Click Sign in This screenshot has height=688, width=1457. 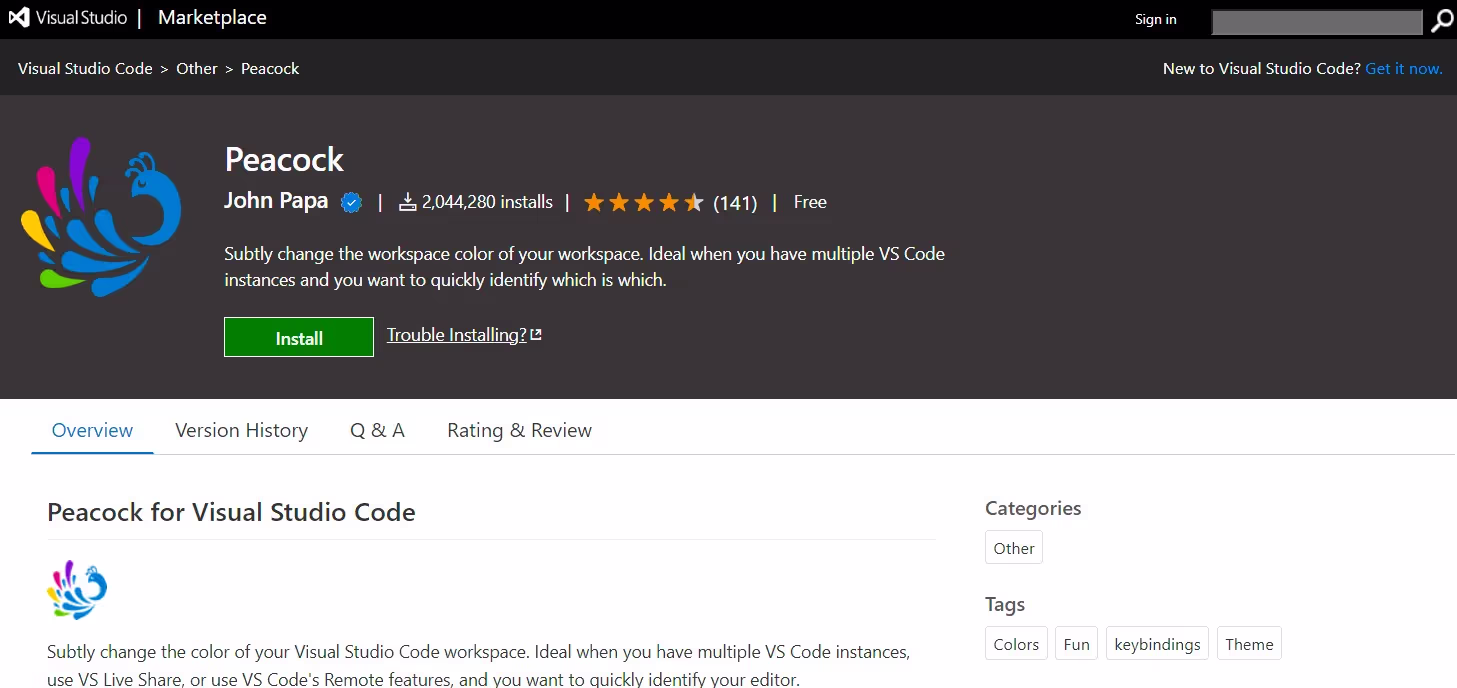1156,20
